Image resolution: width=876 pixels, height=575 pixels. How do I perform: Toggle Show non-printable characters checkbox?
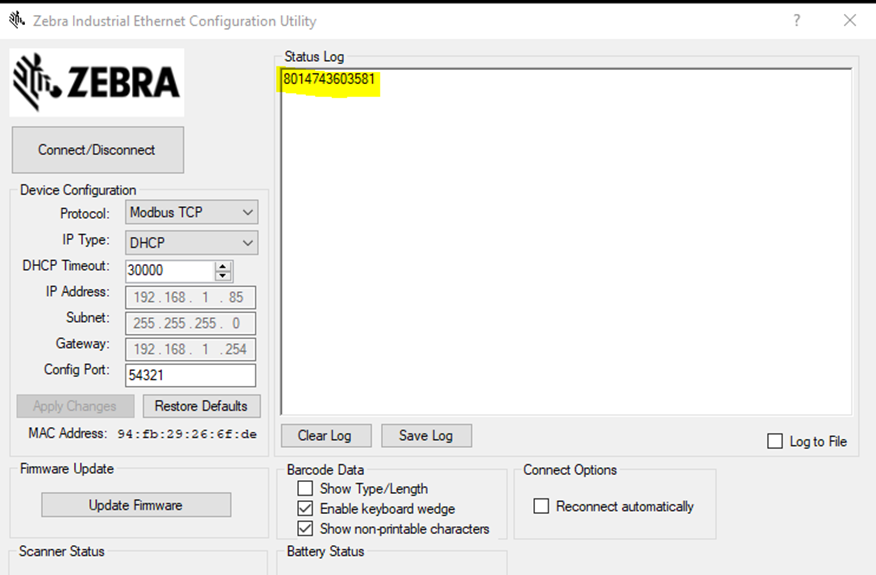click(x=306, y=528)
